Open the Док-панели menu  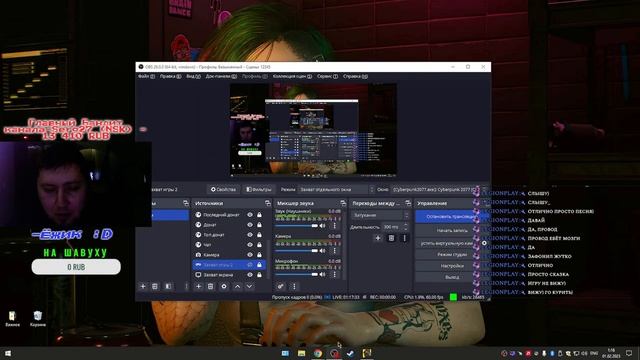coord(221,76)
